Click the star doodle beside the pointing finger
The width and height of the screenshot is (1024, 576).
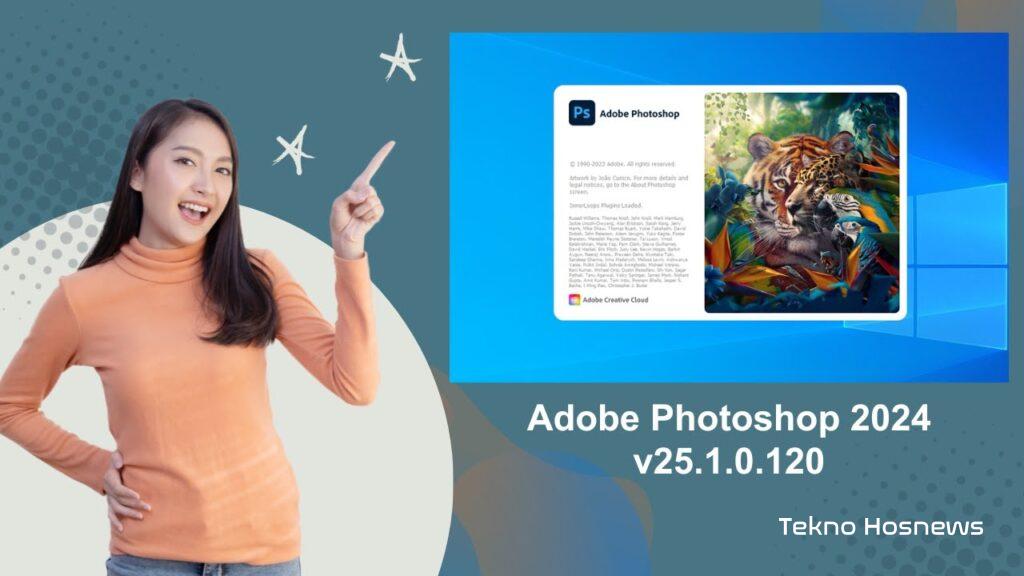(294, 150)
